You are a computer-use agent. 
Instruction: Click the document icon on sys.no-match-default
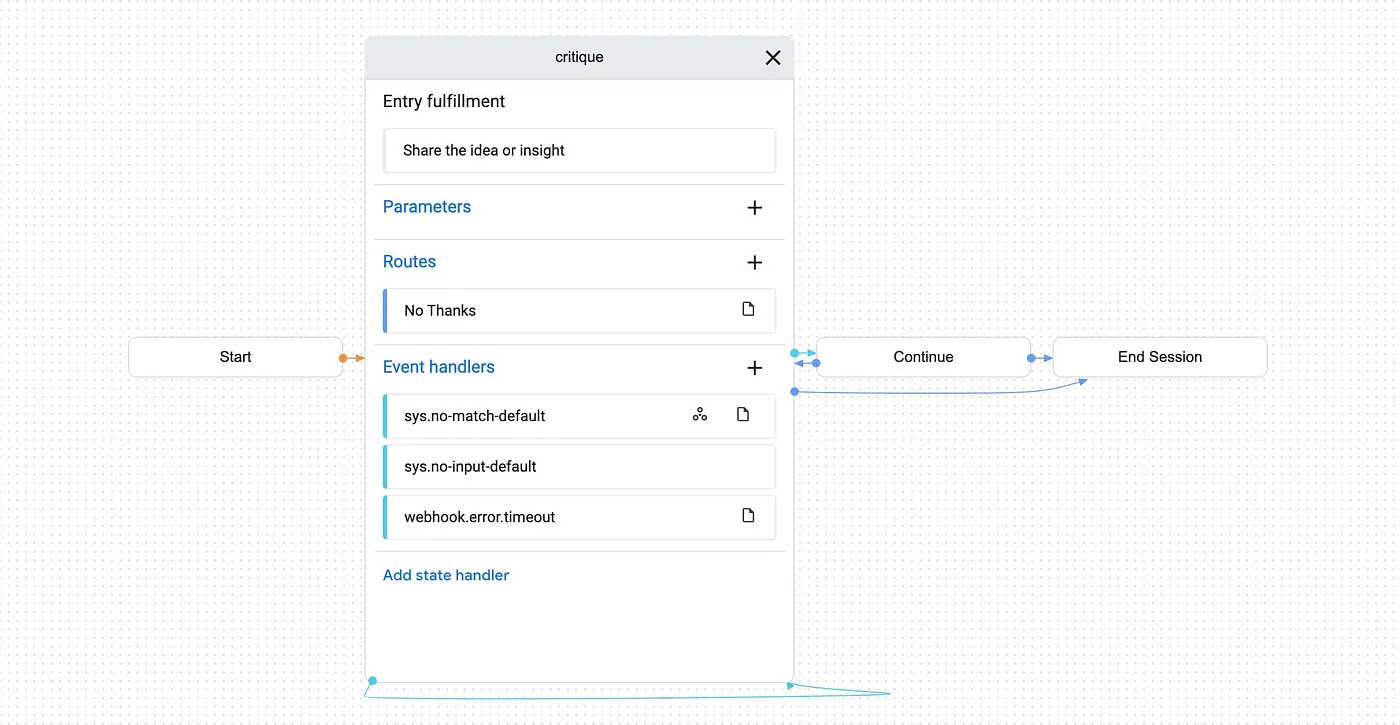pos(743,414)
